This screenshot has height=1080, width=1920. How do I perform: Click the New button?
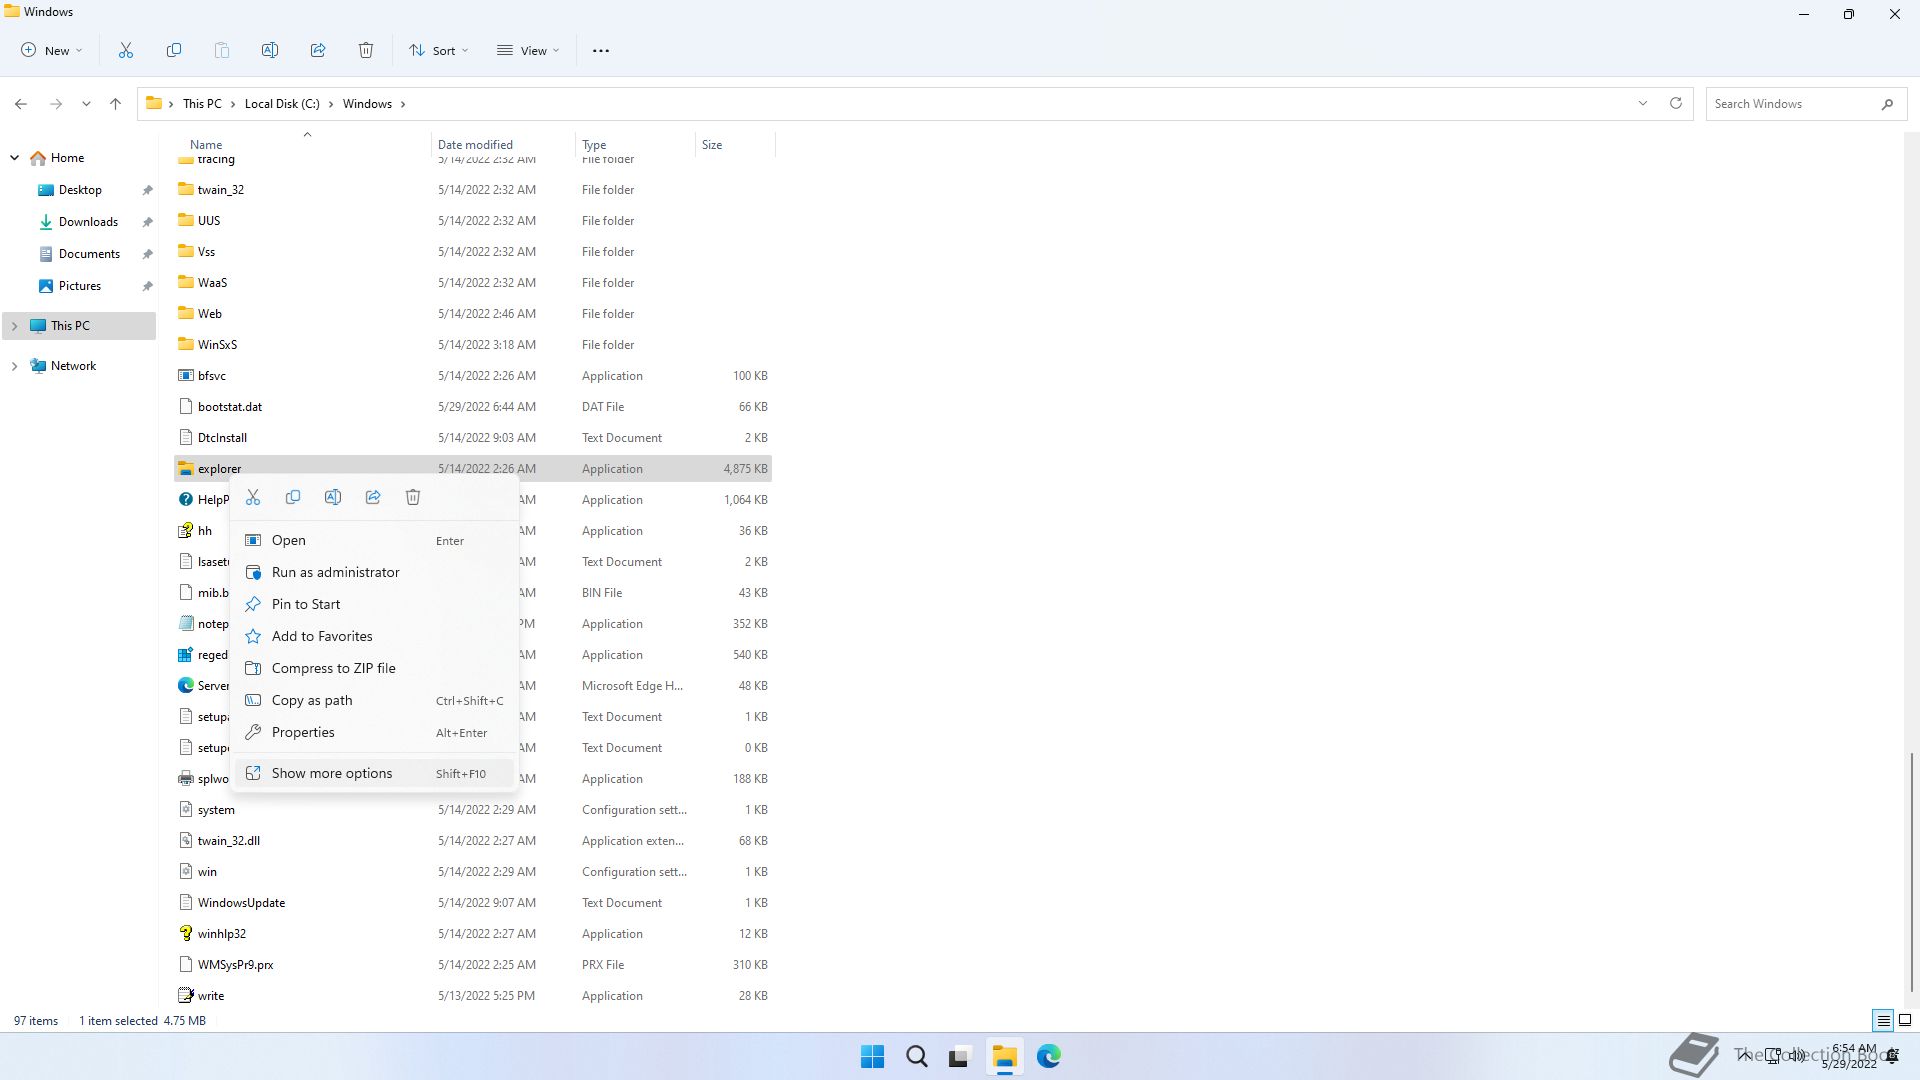[52, 50]
